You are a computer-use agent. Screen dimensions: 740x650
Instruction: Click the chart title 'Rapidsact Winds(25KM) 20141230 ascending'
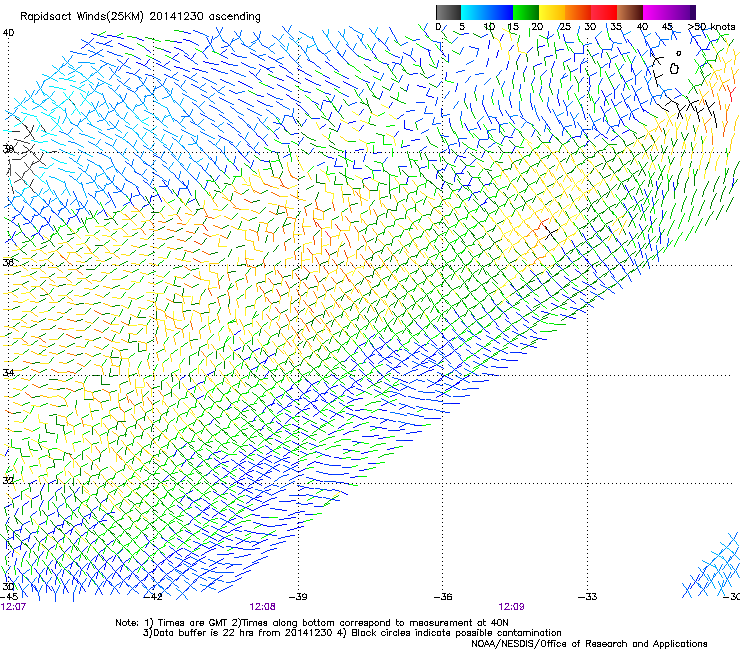tap(140, 17)
